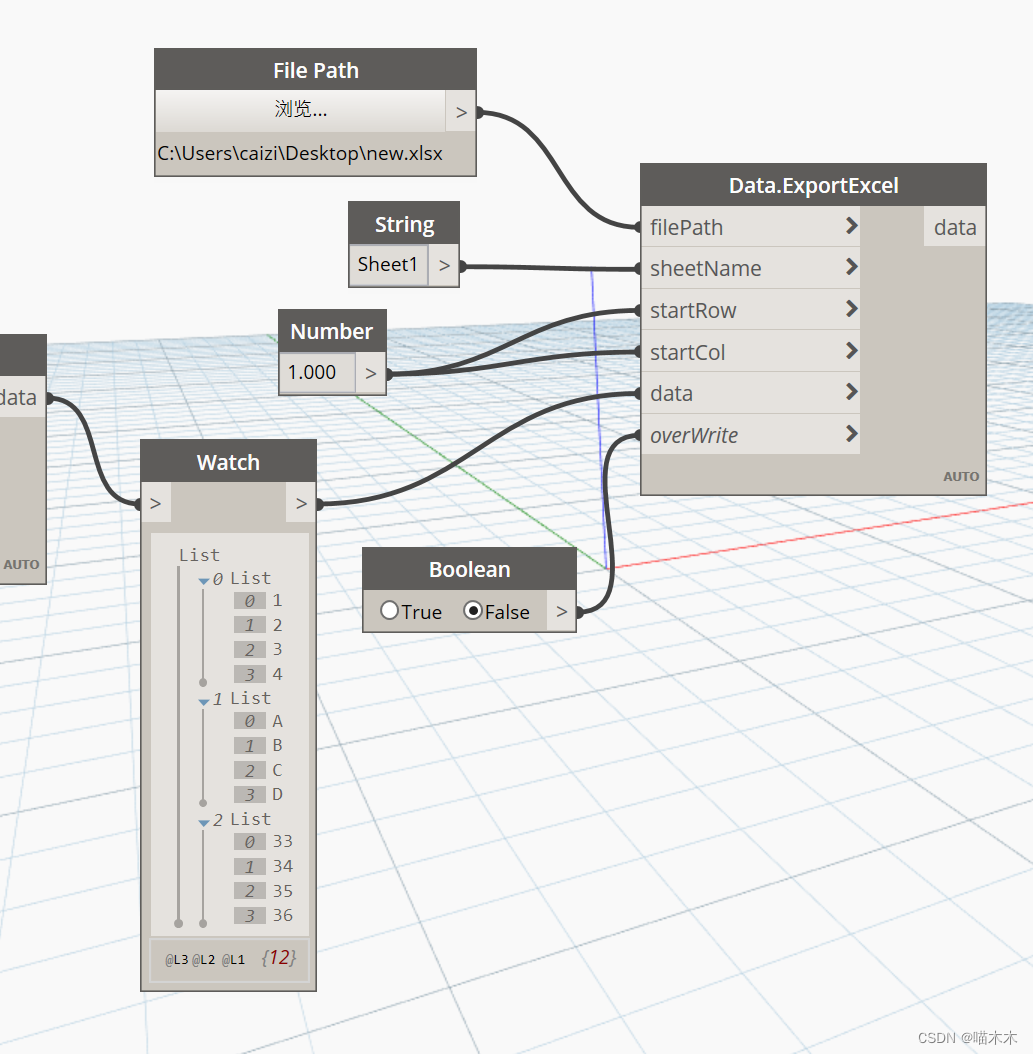The width and height of the screenshot is (1033, 1054).
Task: Click the Watch node input port
Action: 156,503
